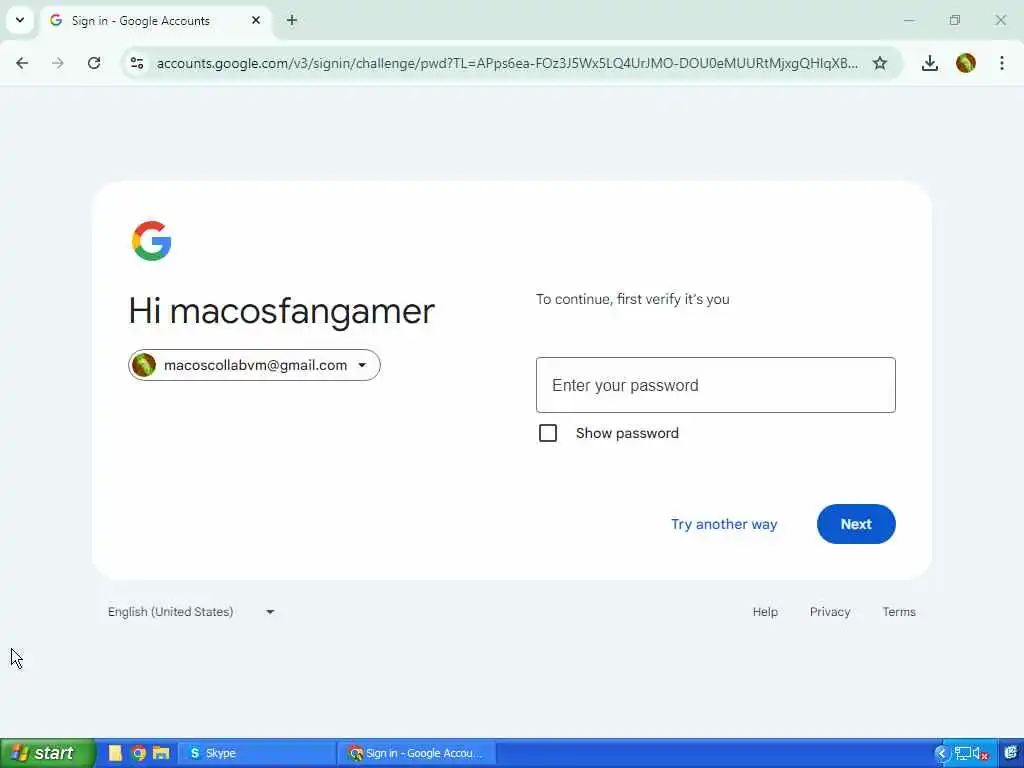Open the Windows start menu
Screen dimensions: 1024x768
pos(46,753)
